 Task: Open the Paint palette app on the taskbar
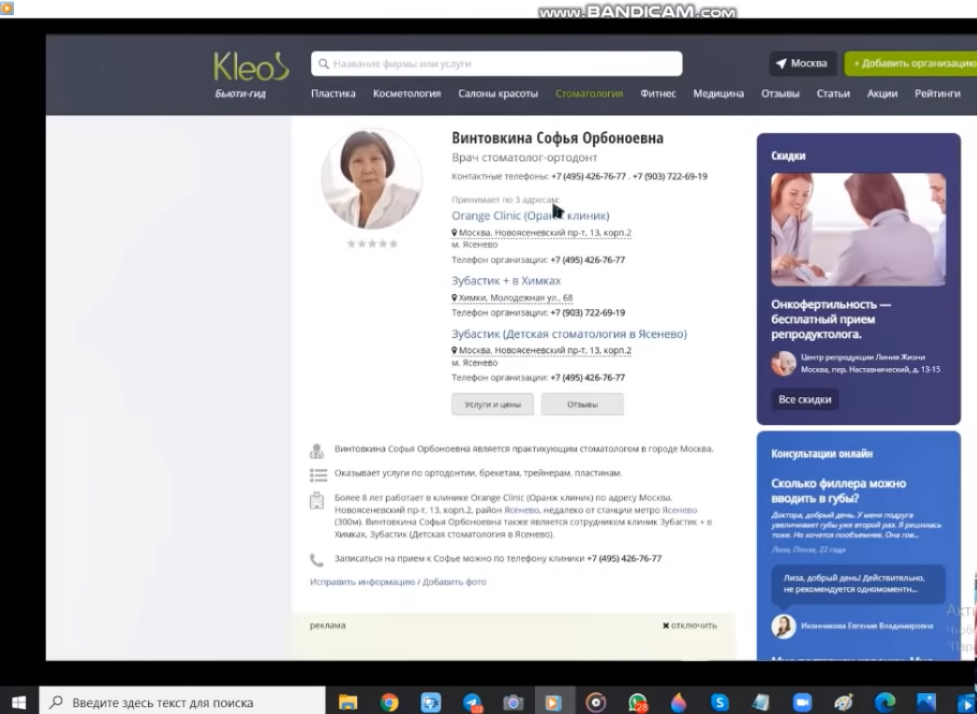coord(843,703)
